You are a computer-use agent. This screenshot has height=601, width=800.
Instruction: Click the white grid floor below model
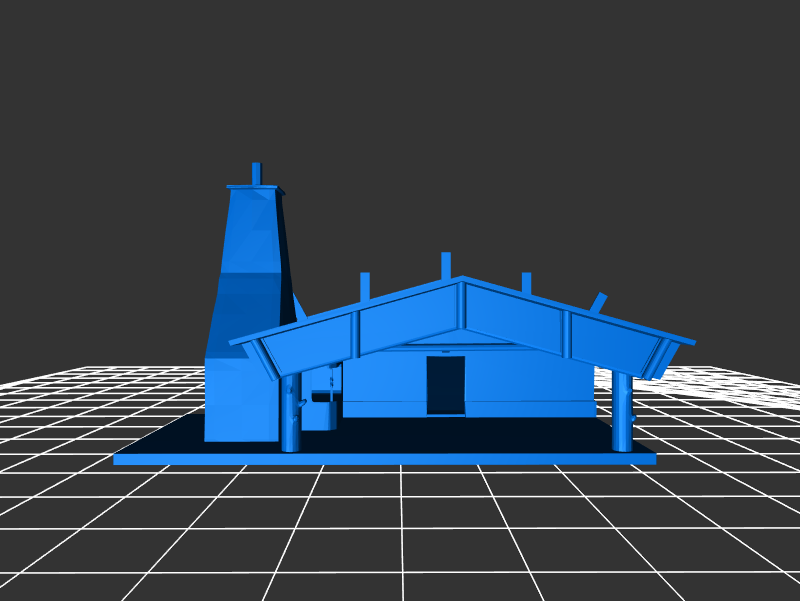point(400,530)
